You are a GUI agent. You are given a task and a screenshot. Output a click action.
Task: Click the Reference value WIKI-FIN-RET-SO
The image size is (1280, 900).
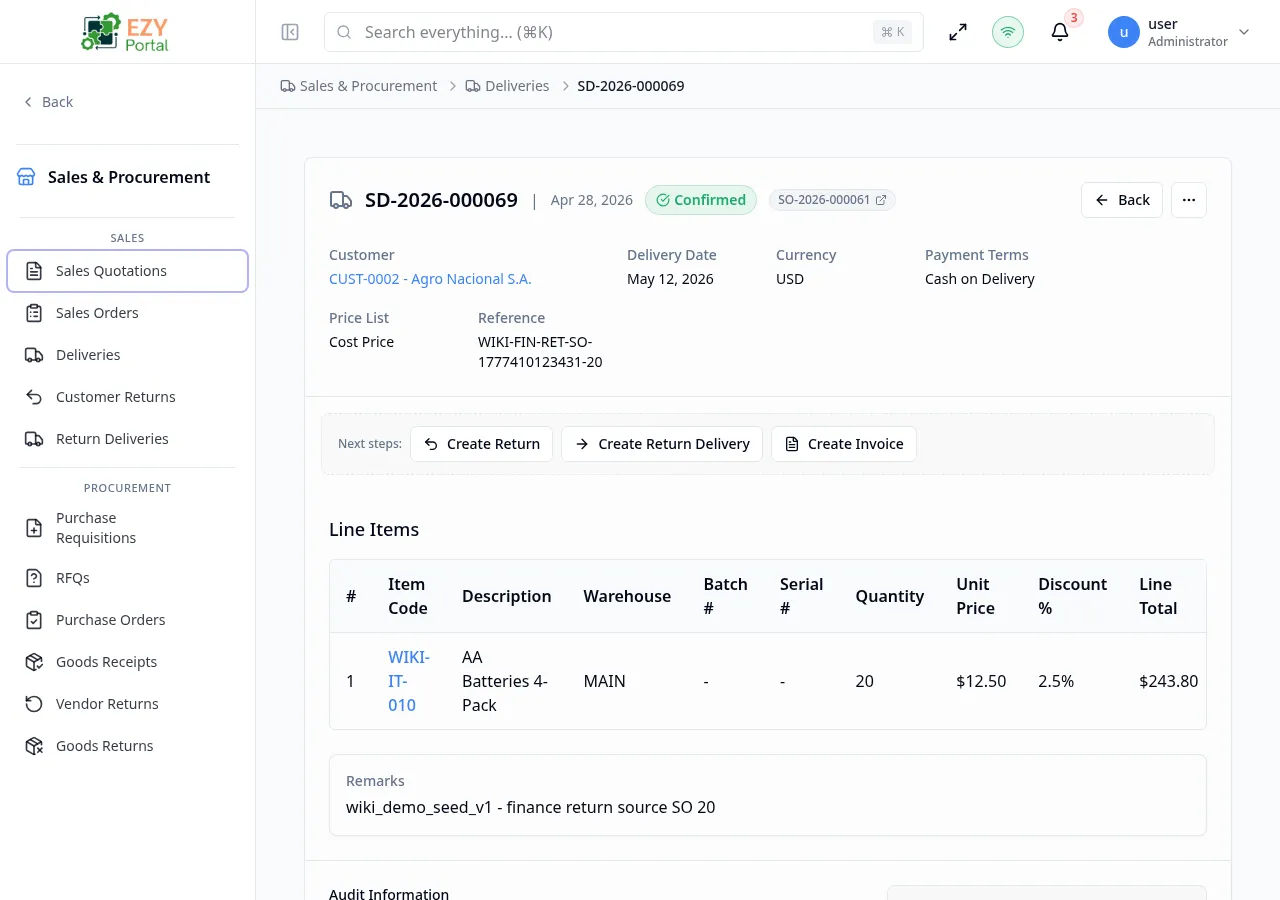(540, 352)
